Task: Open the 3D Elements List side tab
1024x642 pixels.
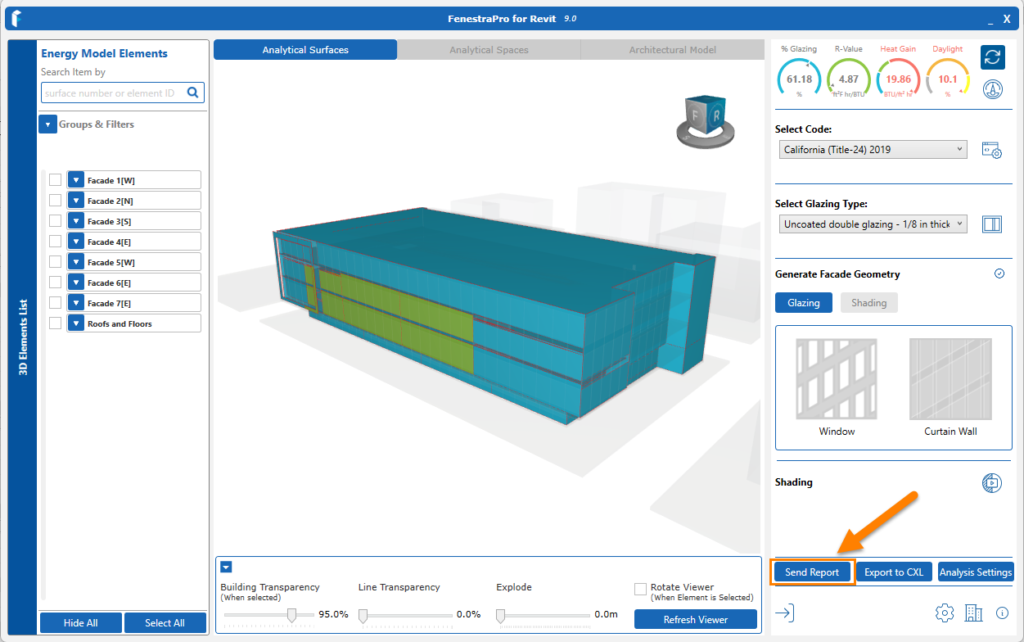Action: point(23,337)
